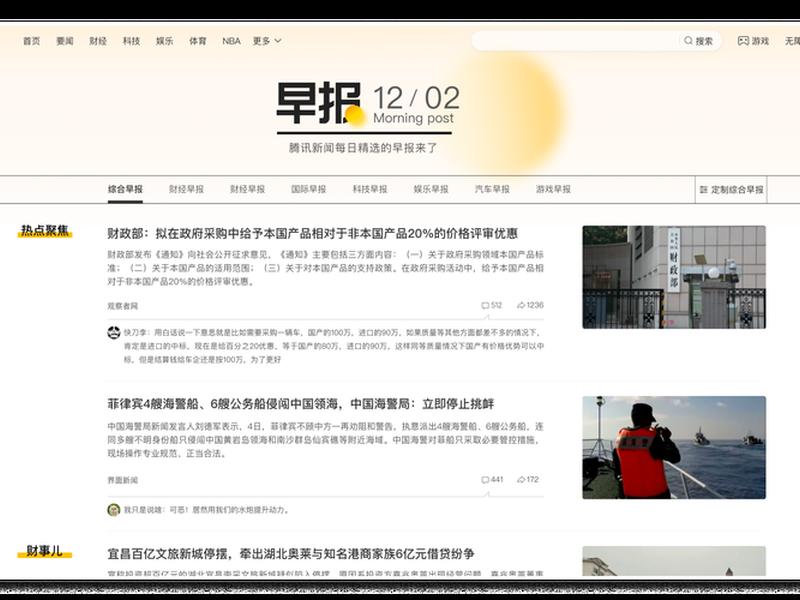Switch to the 科技早报 tab

(x=370, y=189)
